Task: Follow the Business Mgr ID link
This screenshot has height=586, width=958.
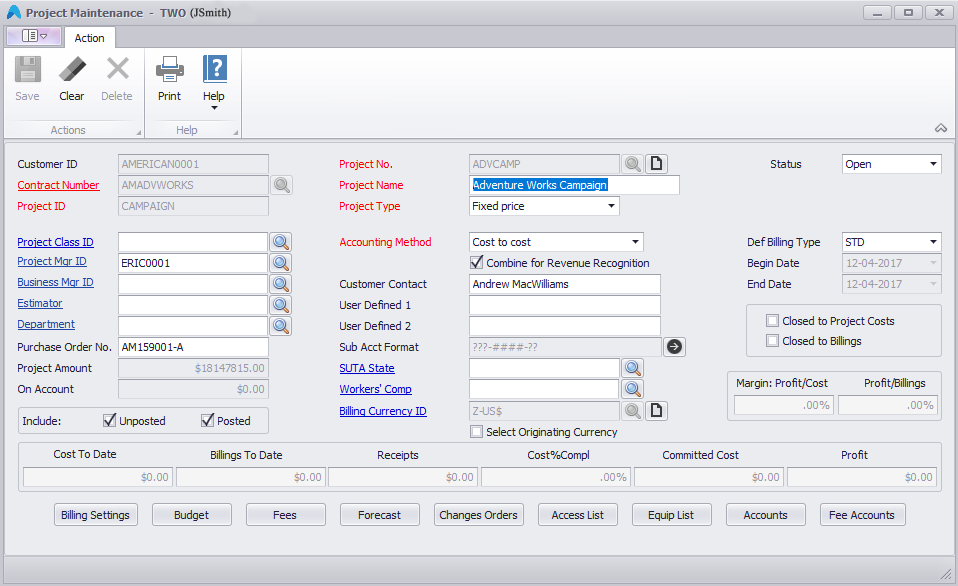Action: pos(55,282)
